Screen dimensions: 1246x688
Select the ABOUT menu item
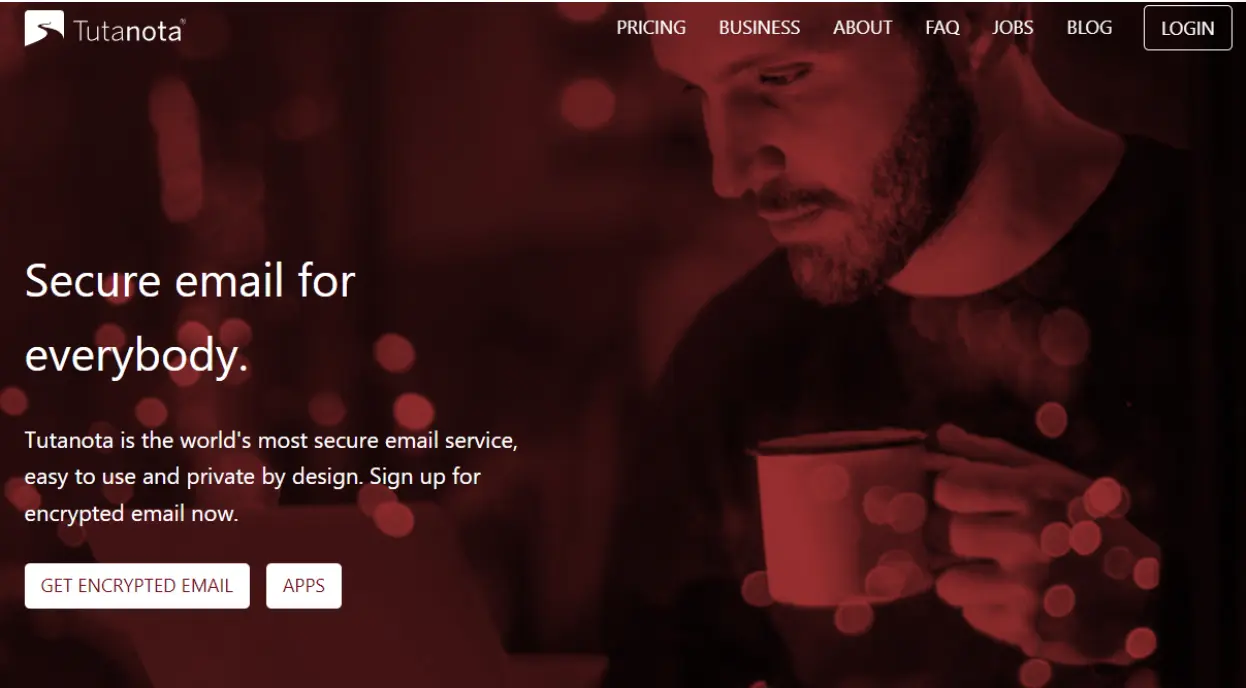coord(862,28)
